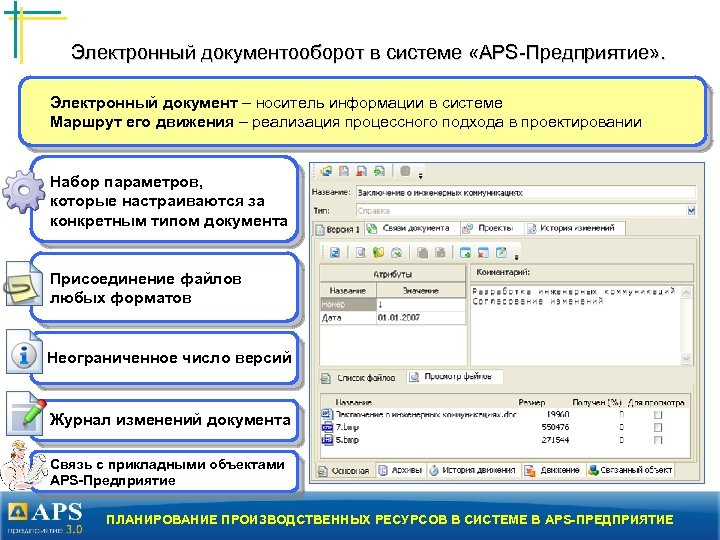Click the file size 550476

[x=555, y=427]
